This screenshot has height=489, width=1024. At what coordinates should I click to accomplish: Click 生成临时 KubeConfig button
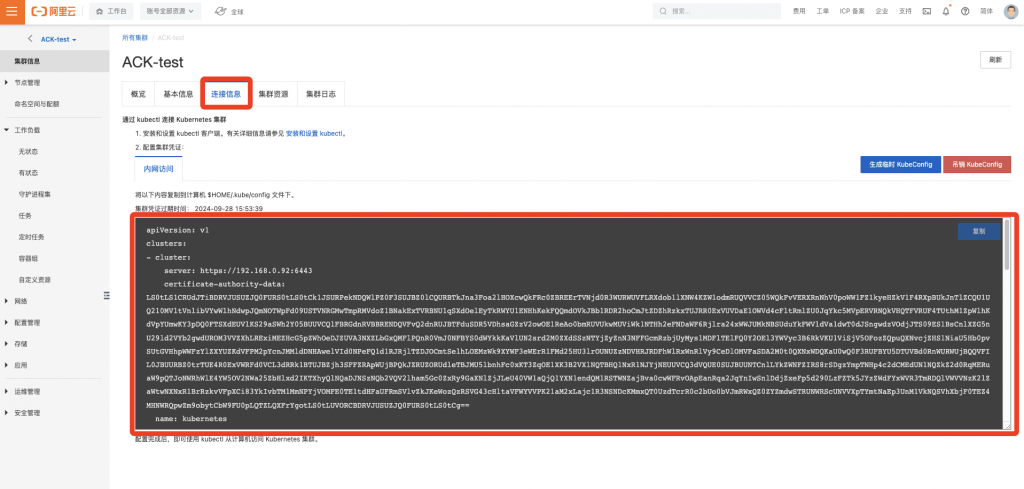click(x=901, y=165)
